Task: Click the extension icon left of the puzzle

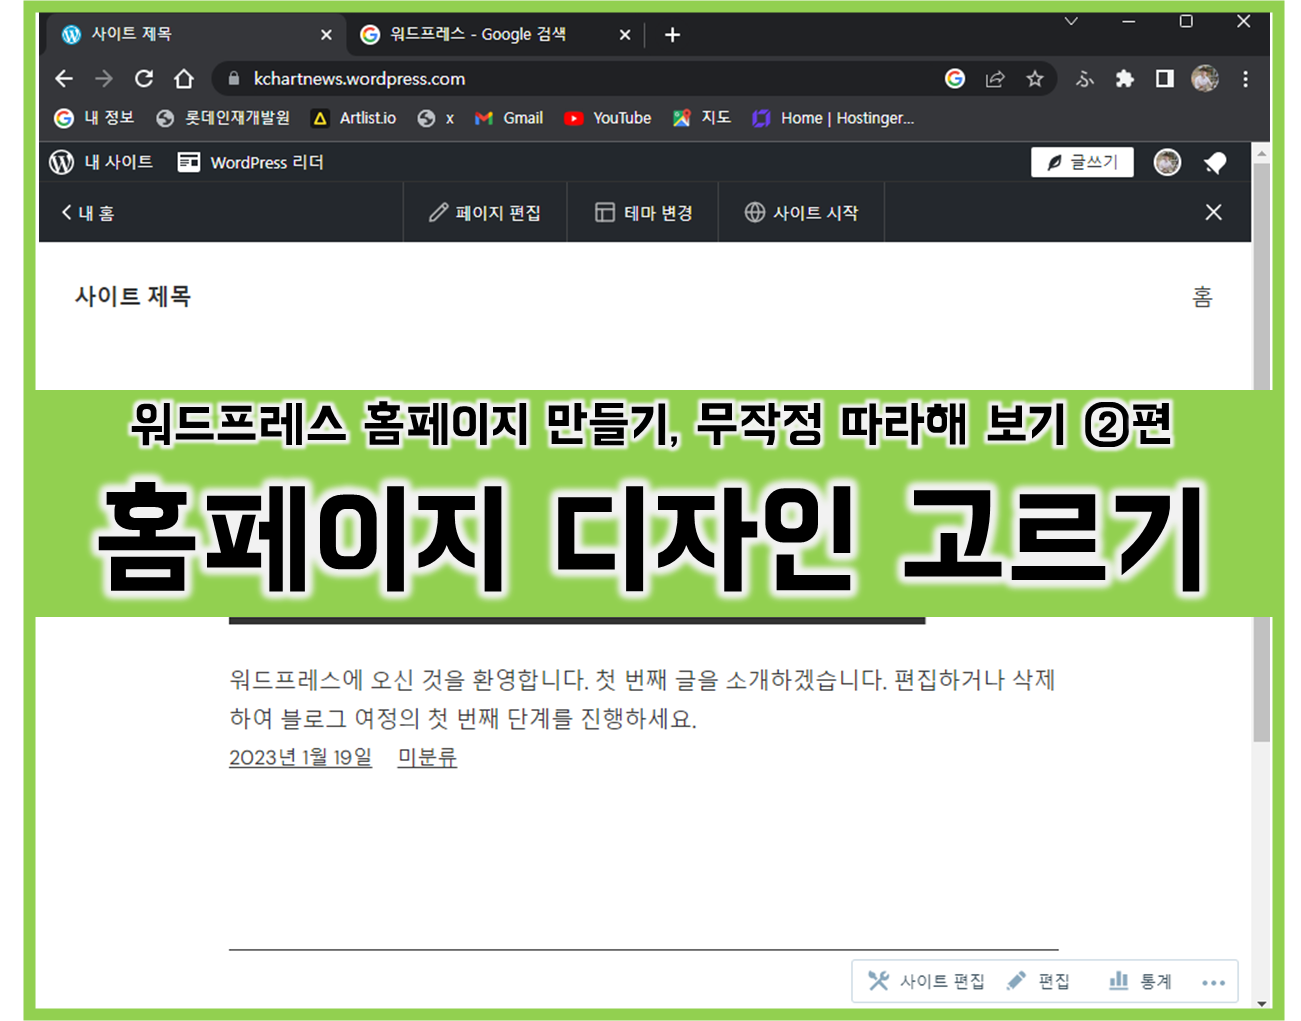Action: point(1085,78)
